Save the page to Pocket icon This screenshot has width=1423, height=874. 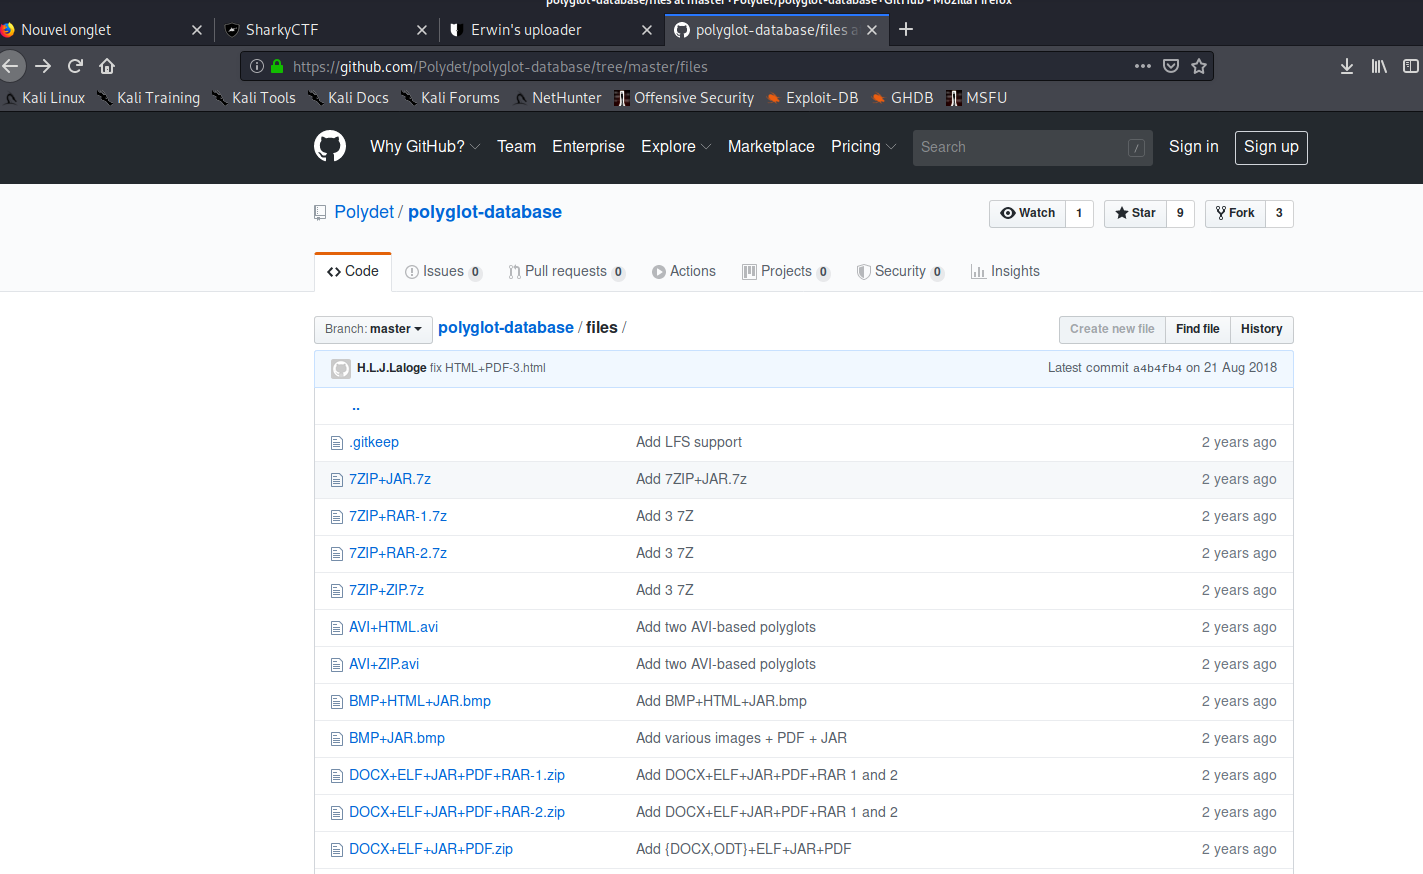pos(1171,66)
